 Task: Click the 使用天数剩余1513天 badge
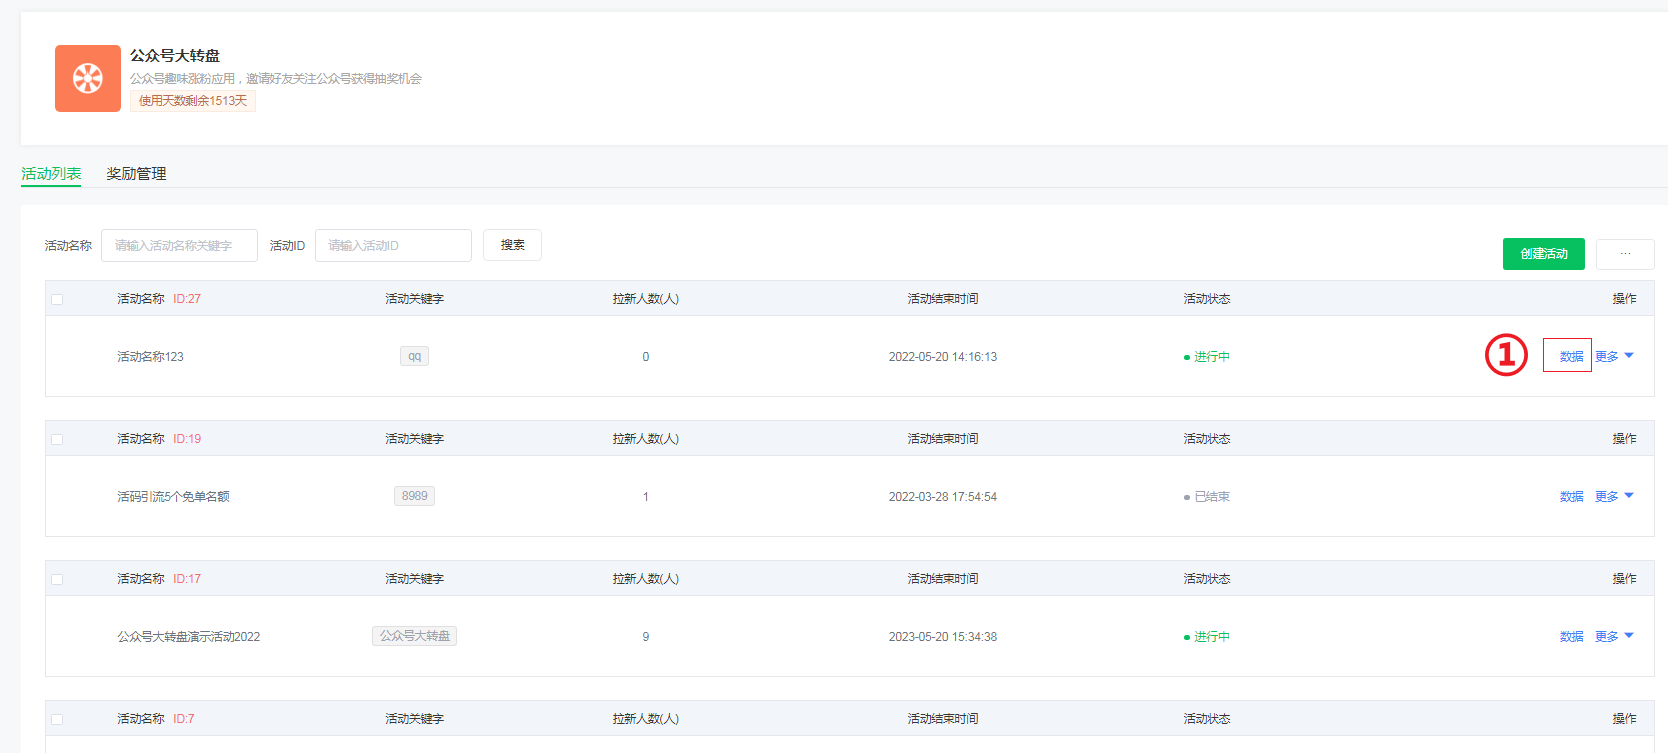[x=193, y=101]
